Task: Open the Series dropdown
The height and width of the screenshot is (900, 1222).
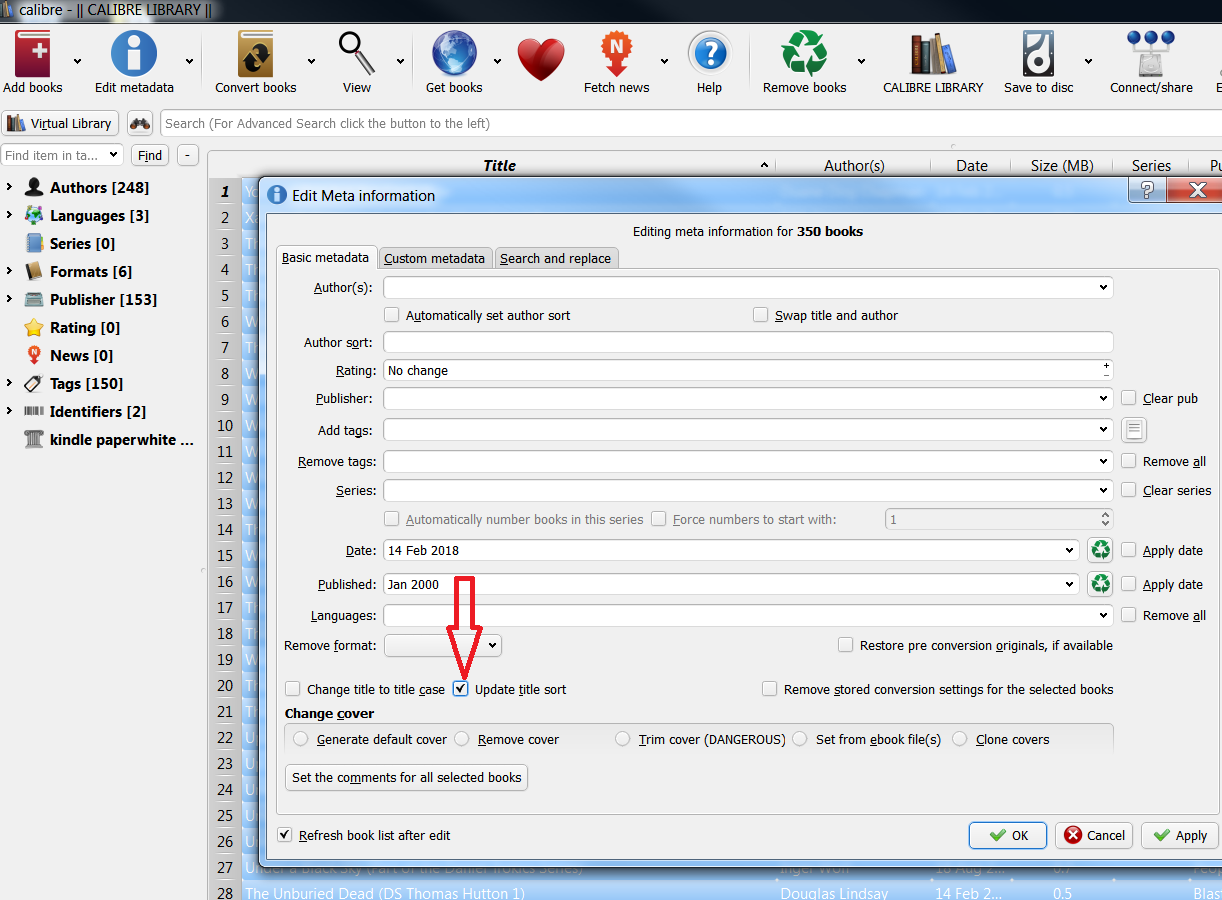Action: pos(1103,490)
